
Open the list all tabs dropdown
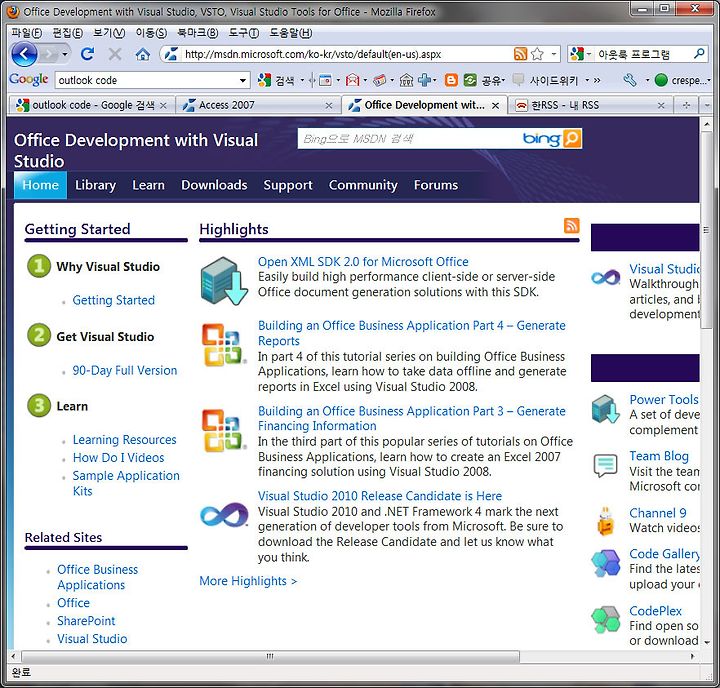coord(706,105)
